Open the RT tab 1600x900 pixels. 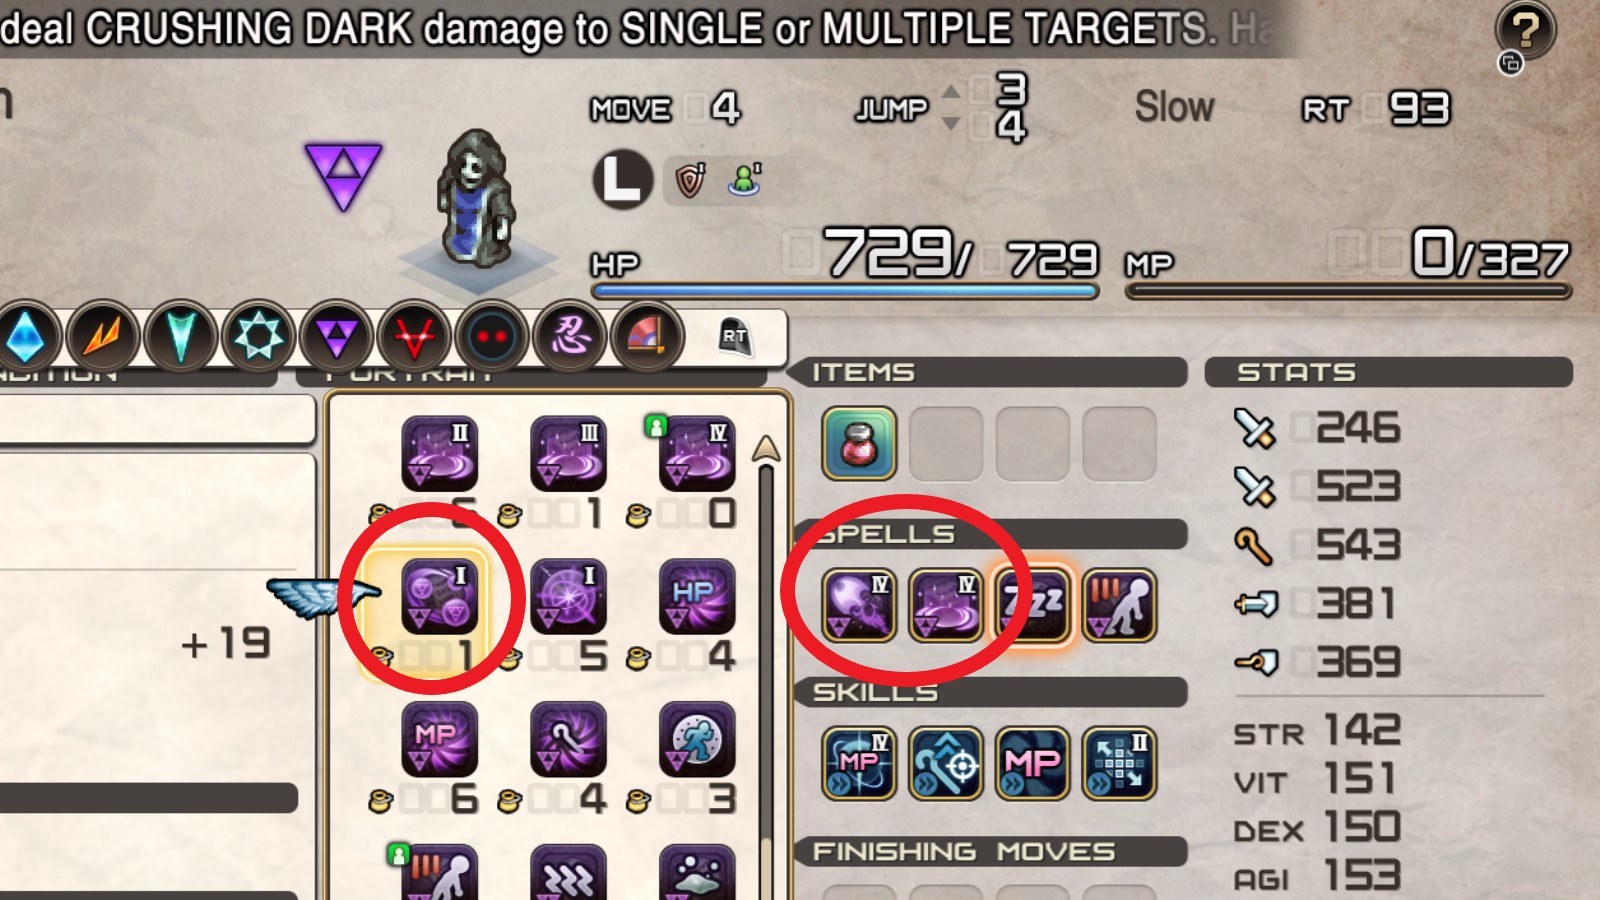pos(735,338)
